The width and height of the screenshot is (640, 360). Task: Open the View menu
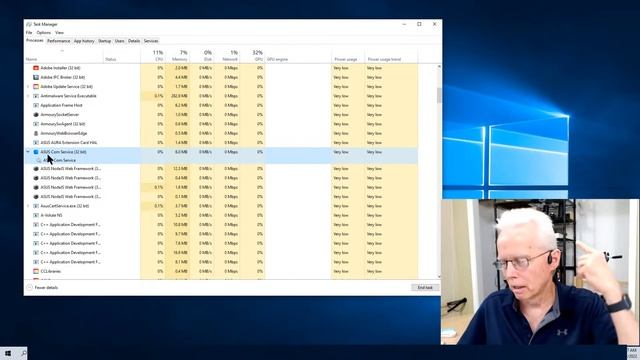point(60,33)
